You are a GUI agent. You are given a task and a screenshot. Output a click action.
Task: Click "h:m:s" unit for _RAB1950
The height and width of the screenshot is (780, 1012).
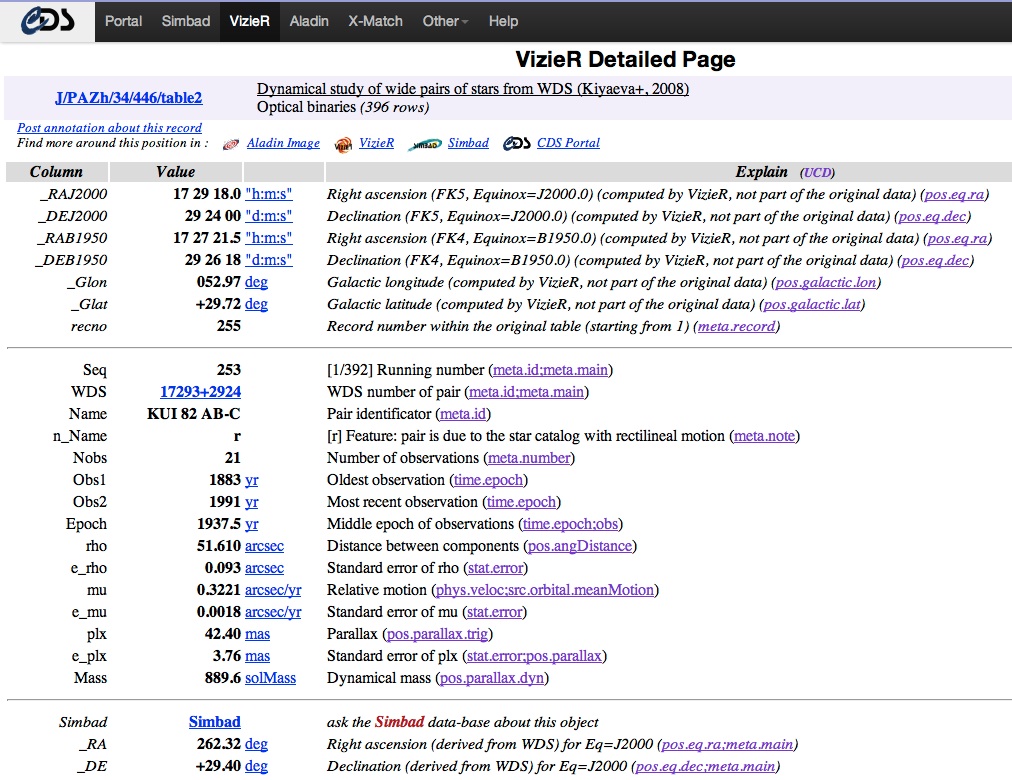(x=268, y=237)
